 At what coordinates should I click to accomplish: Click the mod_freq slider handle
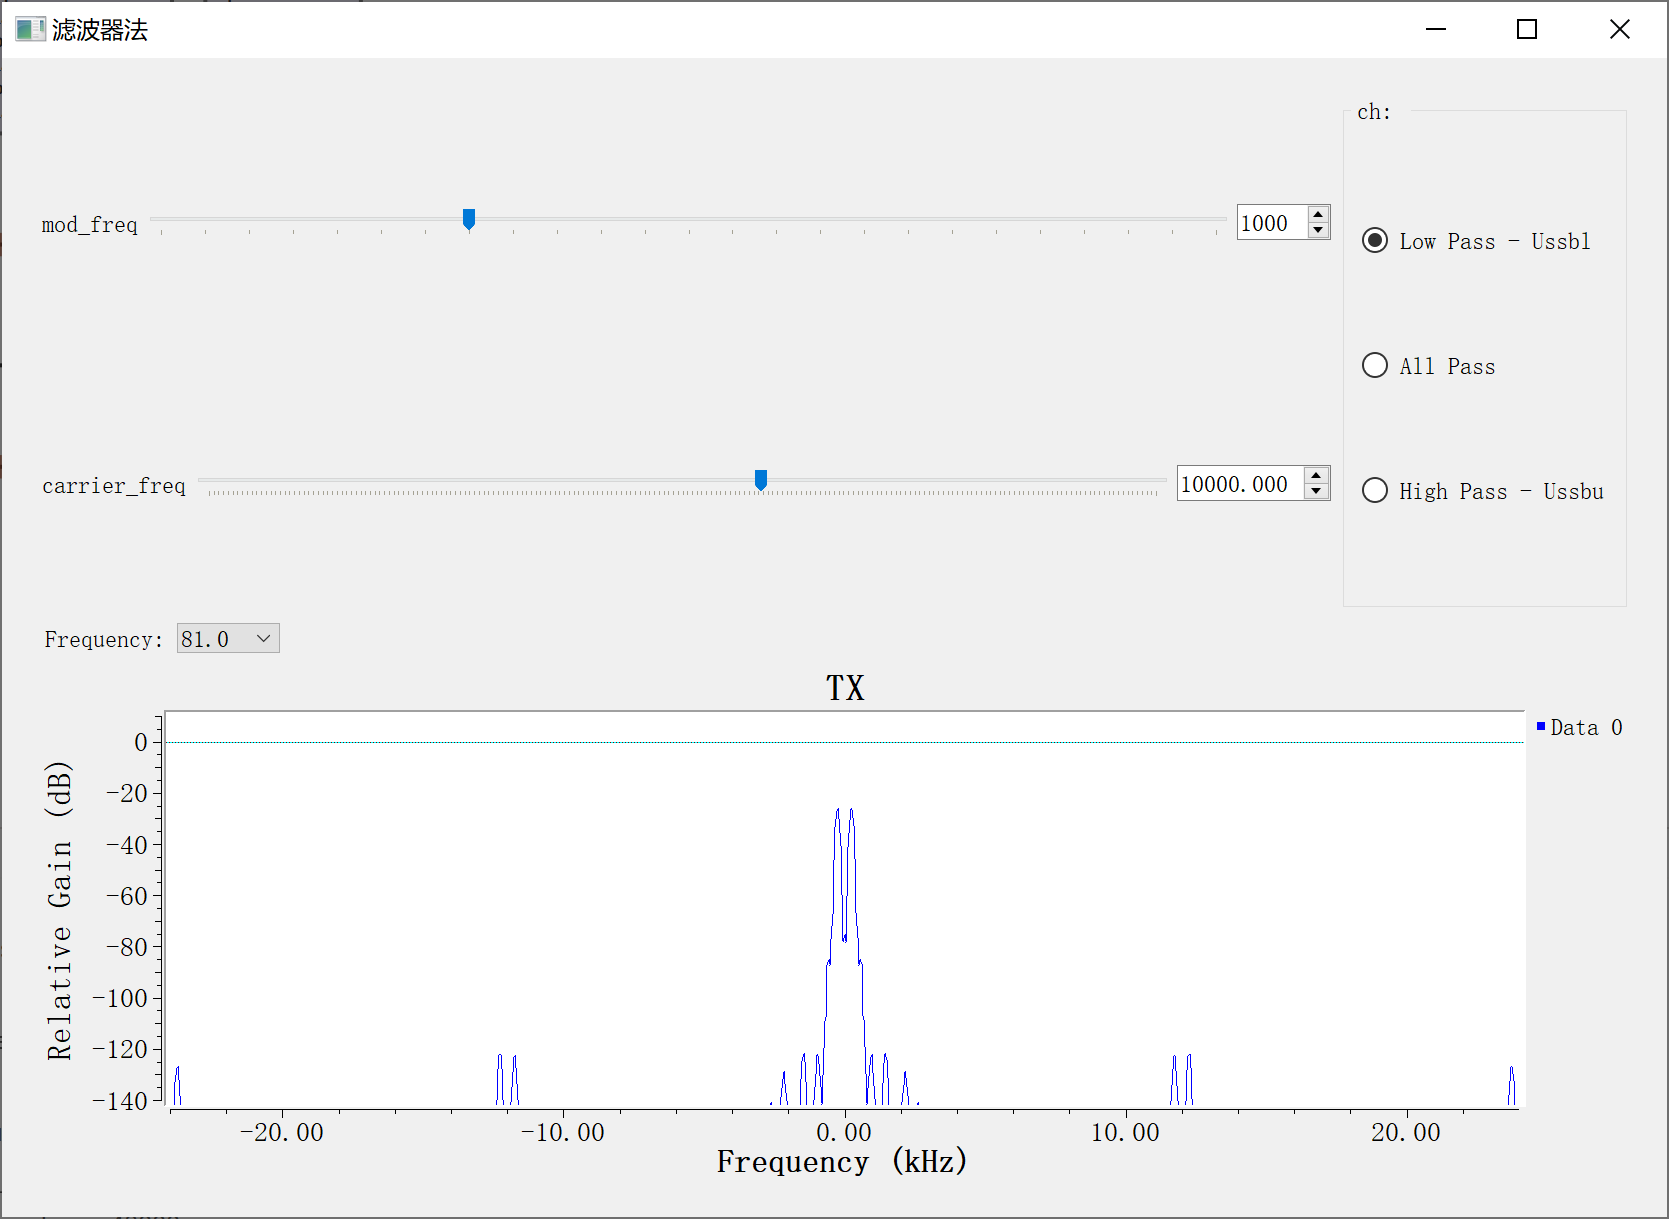(x=469, y=219)
